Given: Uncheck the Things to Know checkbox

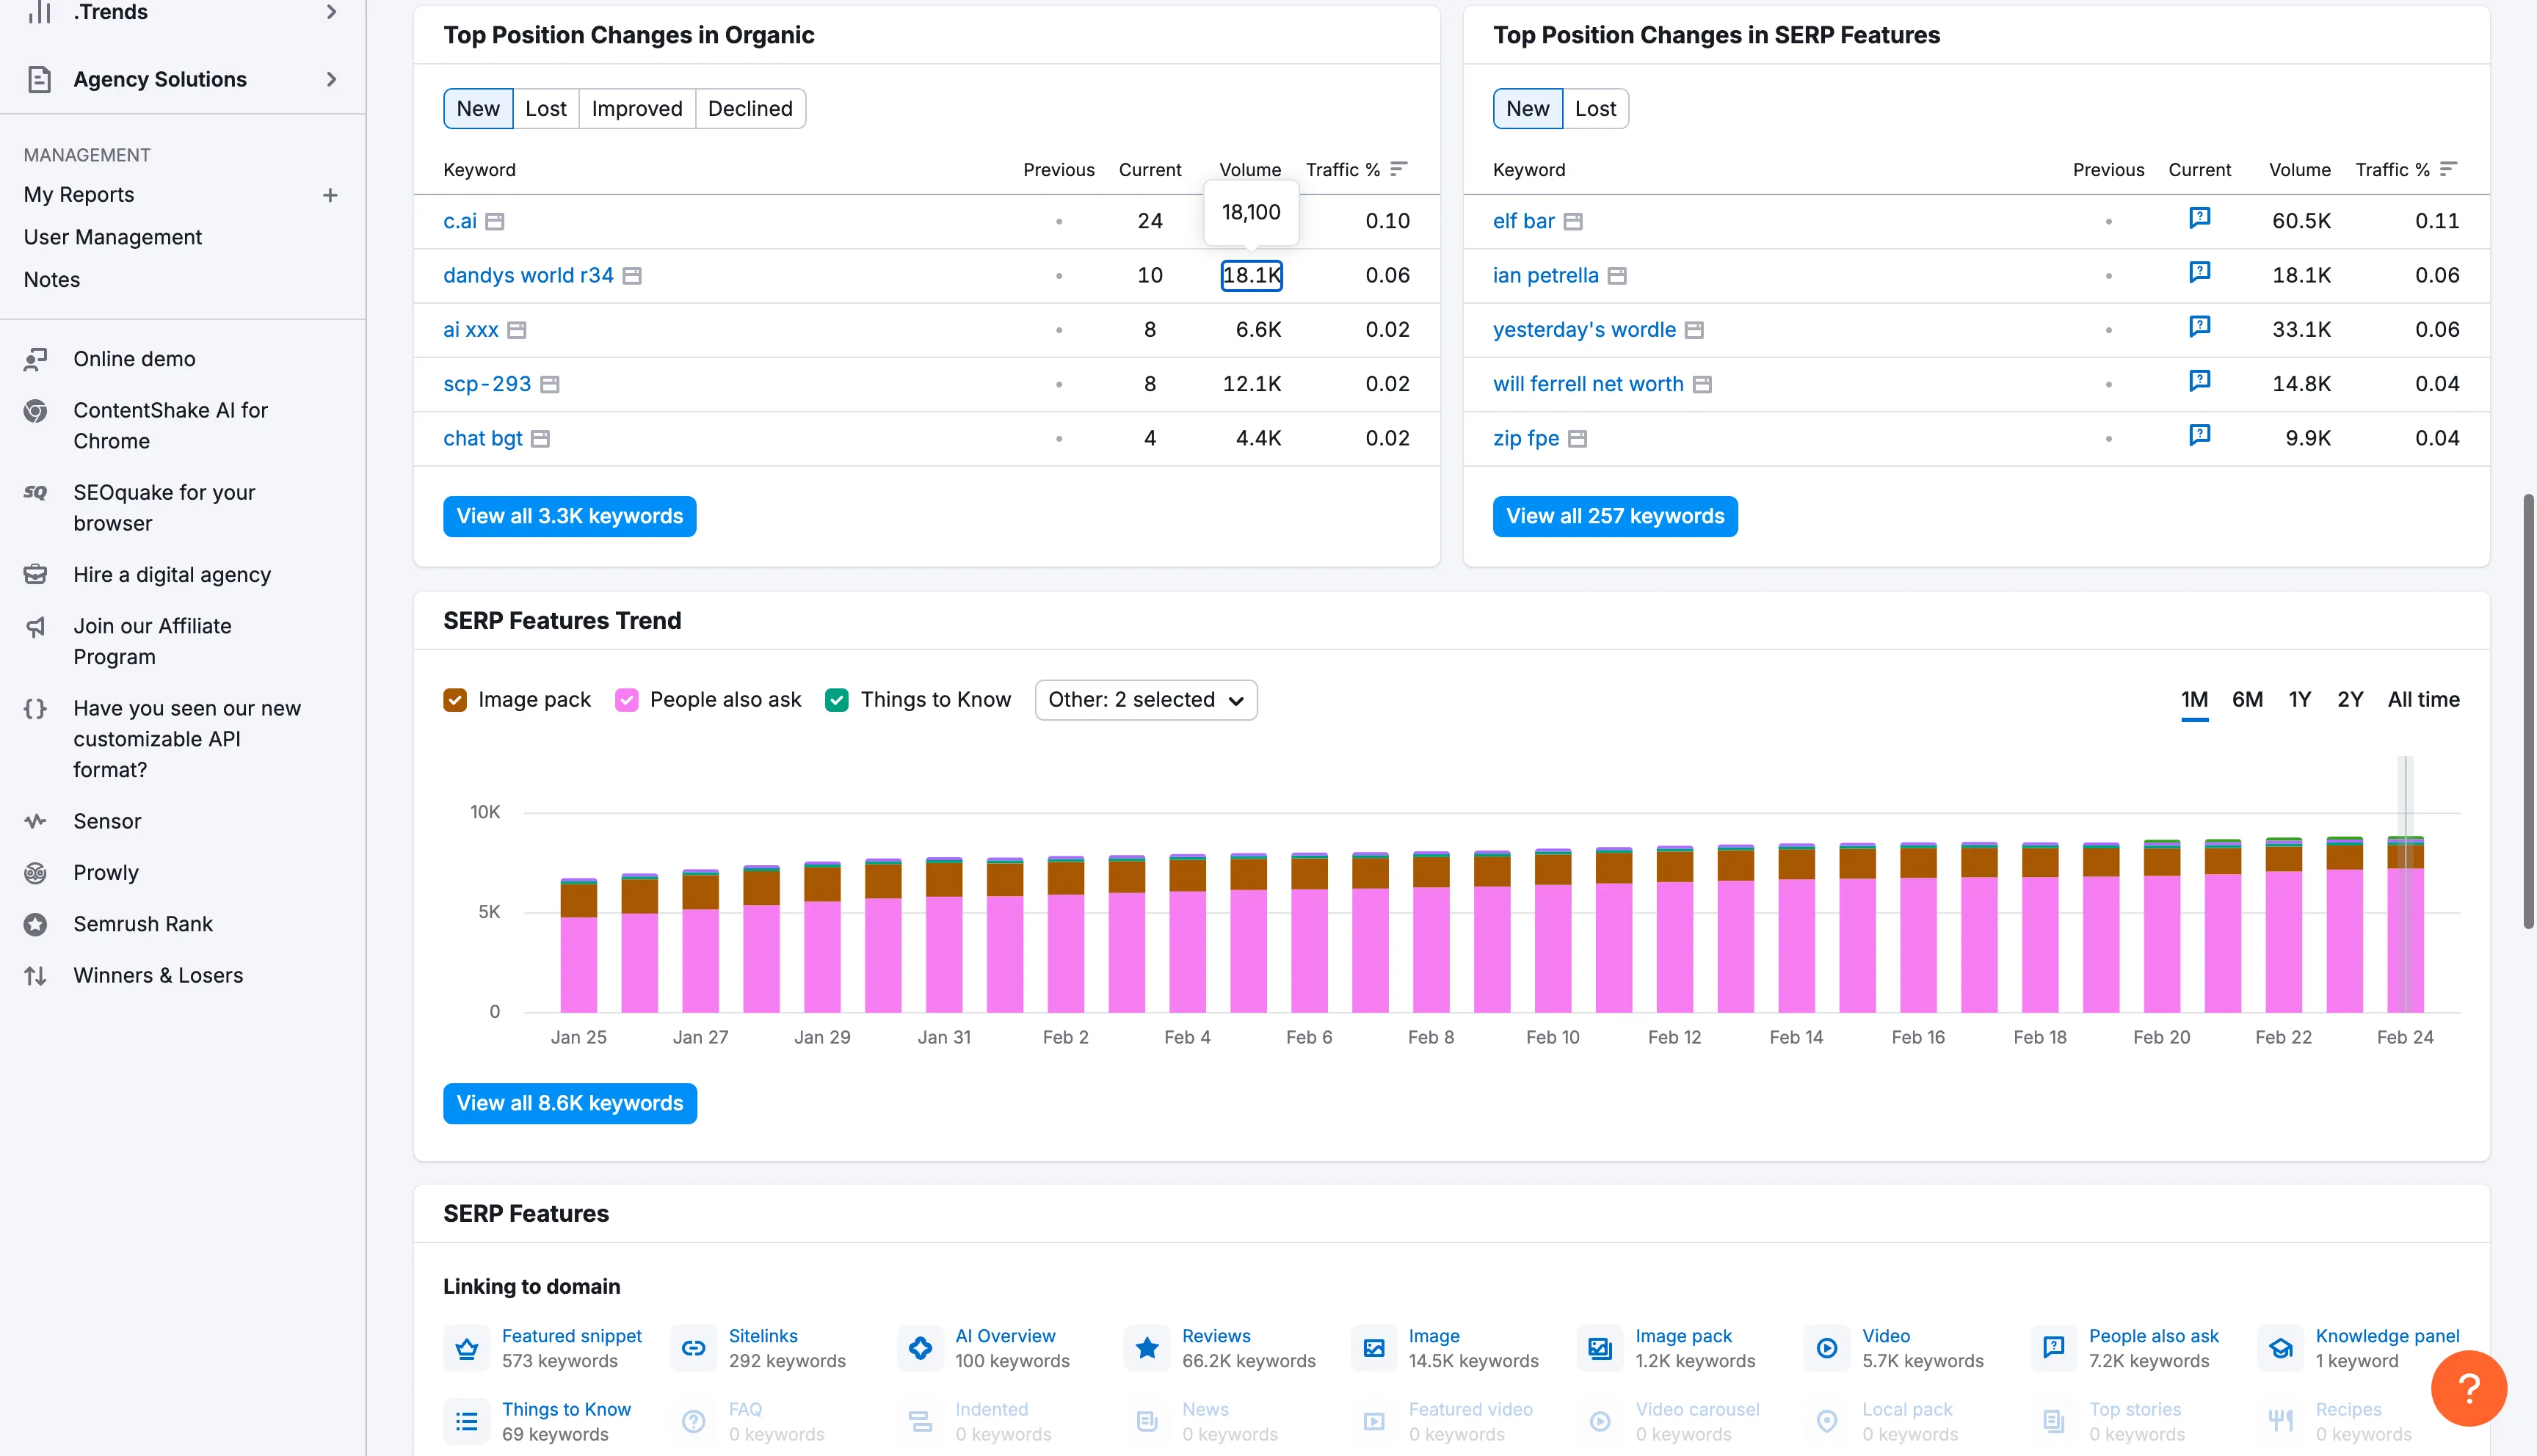Looking at the screenshot, I should (837, 700).
